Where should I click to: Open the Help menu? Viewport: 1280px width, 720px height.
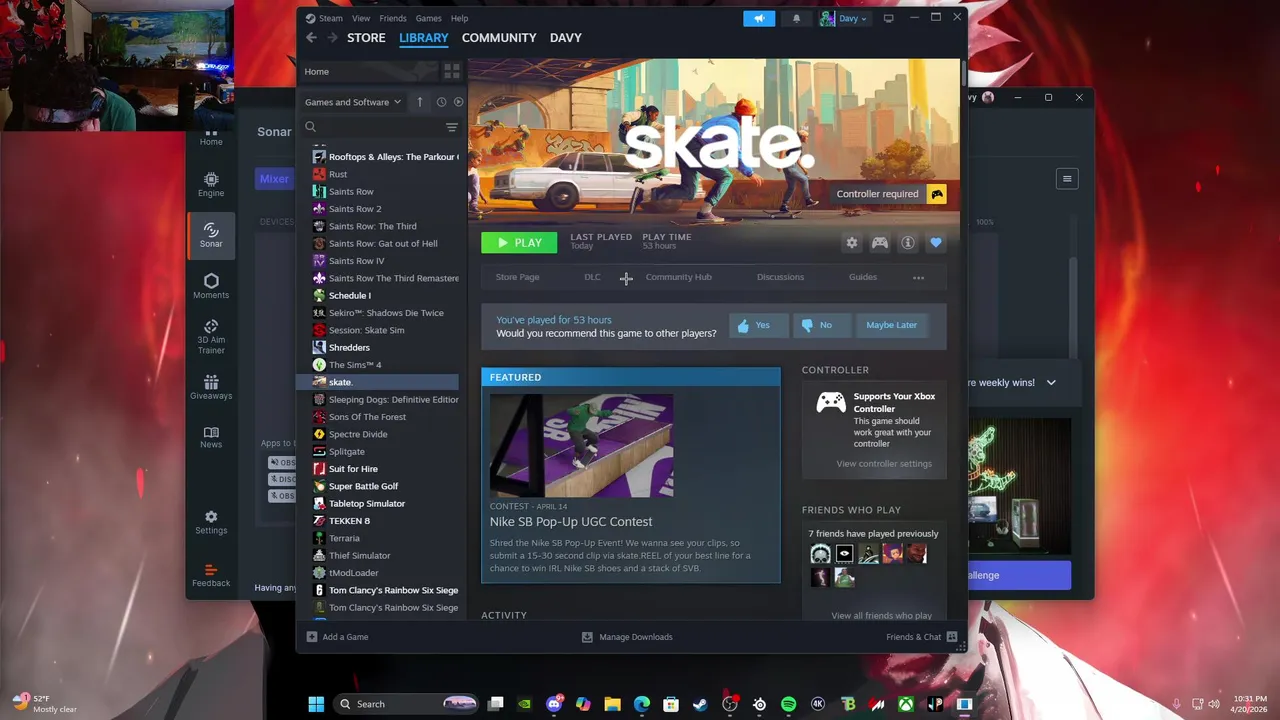click(459, 18)
